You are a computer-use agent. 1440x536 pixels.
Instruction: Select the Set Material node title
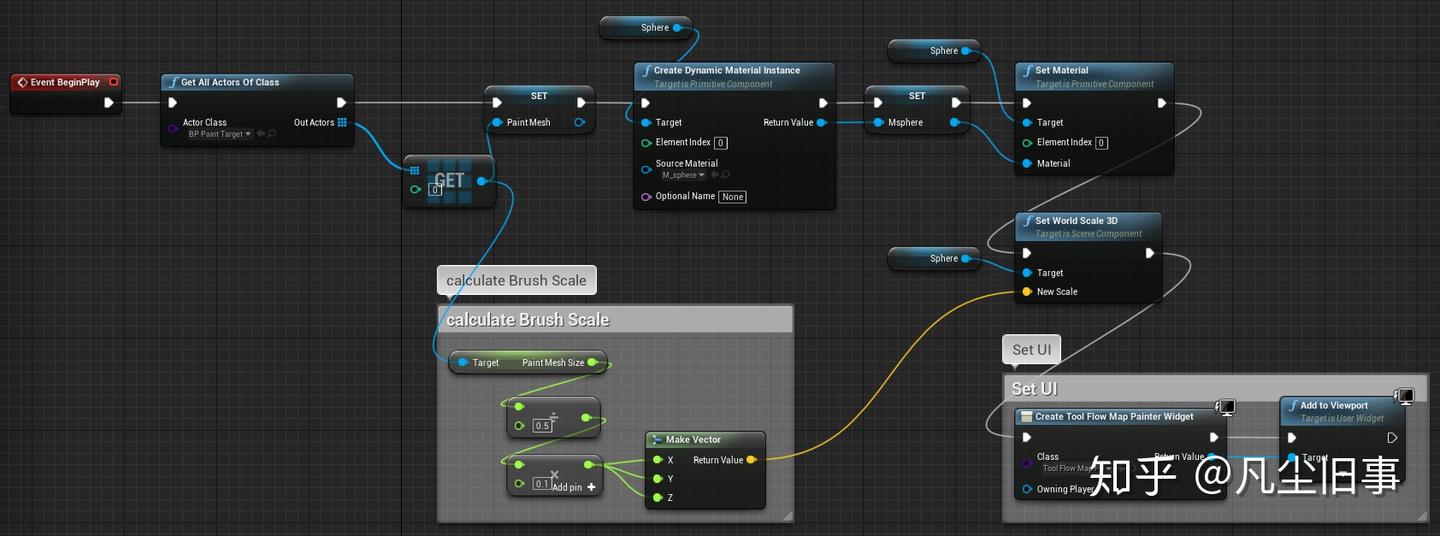[x=1061, y=71]
